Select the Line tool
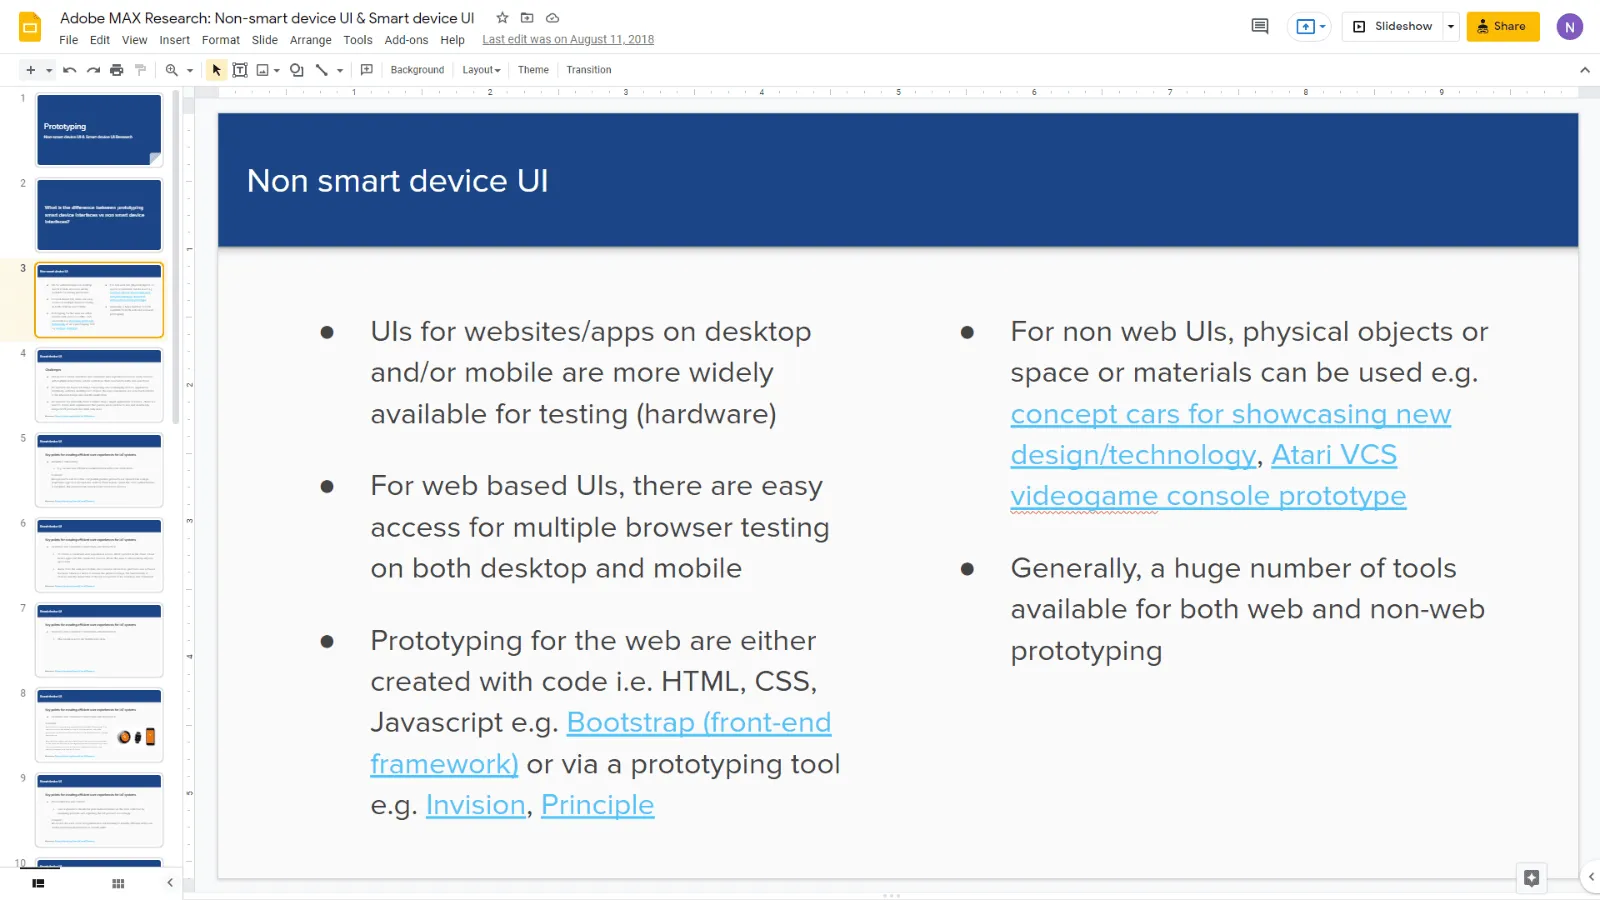1600x900 pixels. (x=322, y=70)
